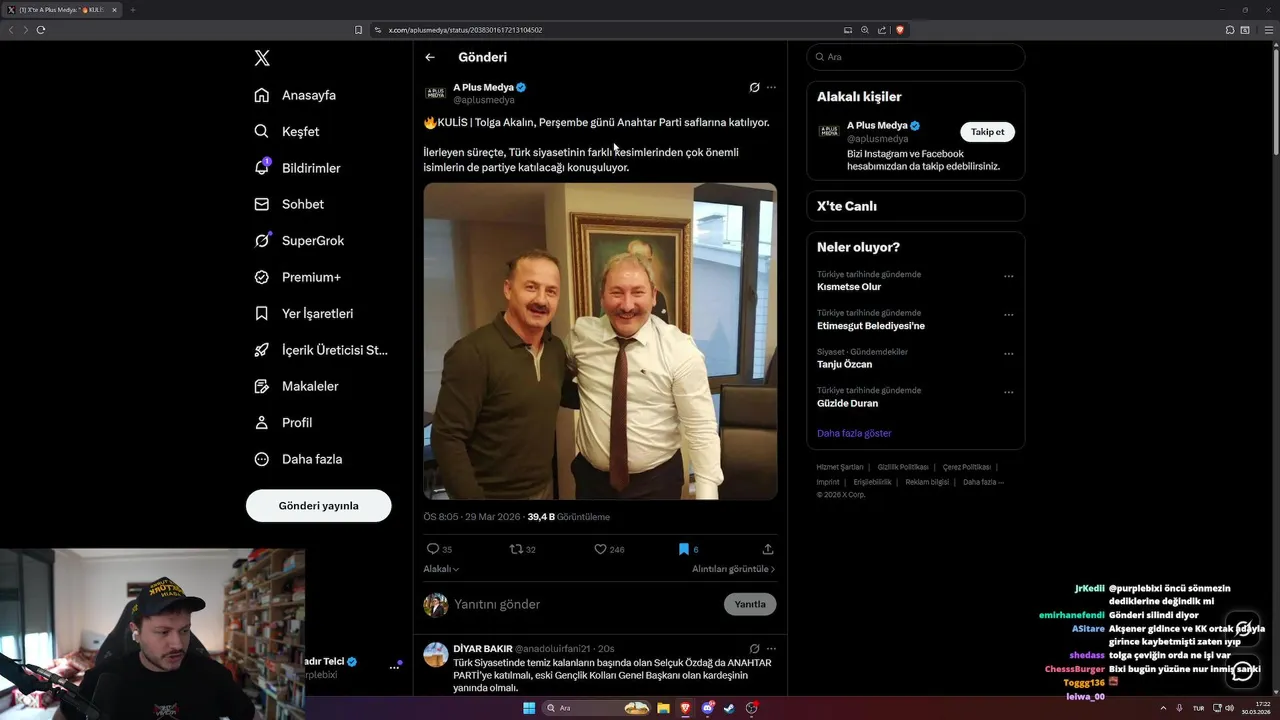The width and height of the screenshot is (1280, 720).
Task: Open the Tanju Özcan trend
Action: [844, 364]
